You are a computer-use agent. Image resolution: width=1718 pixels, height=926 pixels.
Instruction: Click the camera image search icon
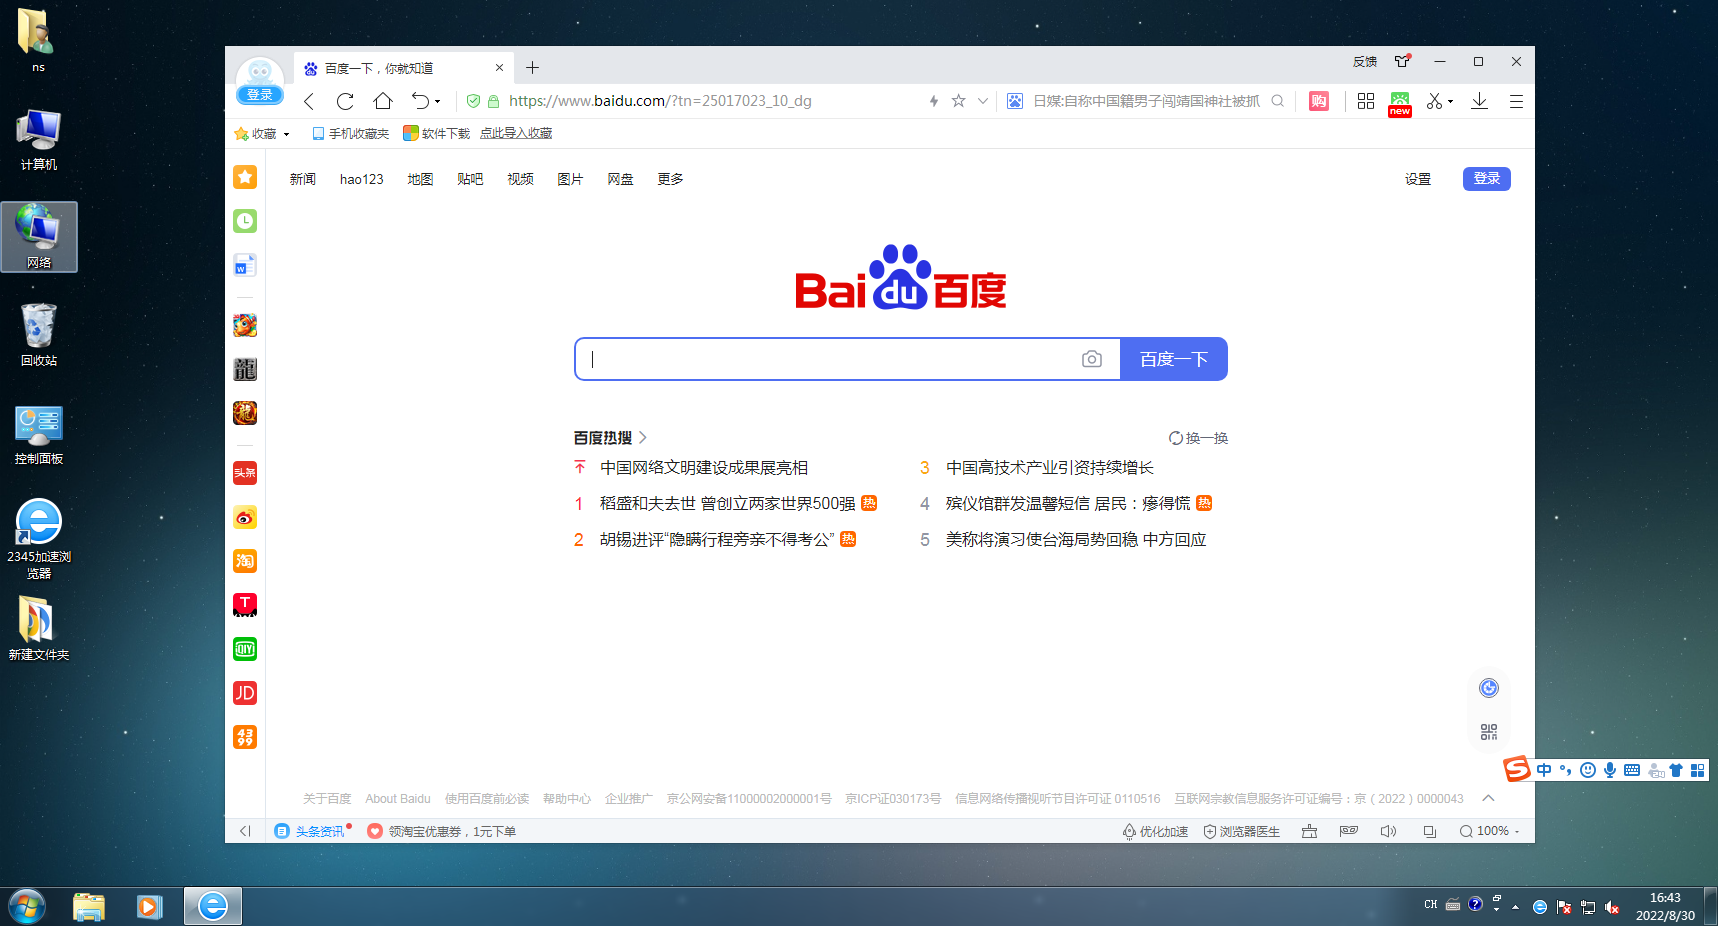1092,359
